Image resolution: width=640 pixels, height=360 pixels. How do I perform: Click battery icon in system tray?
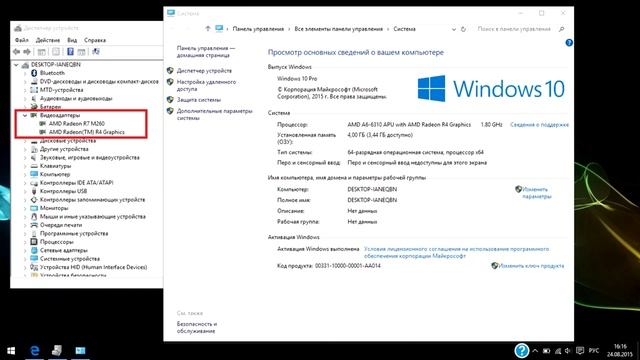click(x=547, y=351)
